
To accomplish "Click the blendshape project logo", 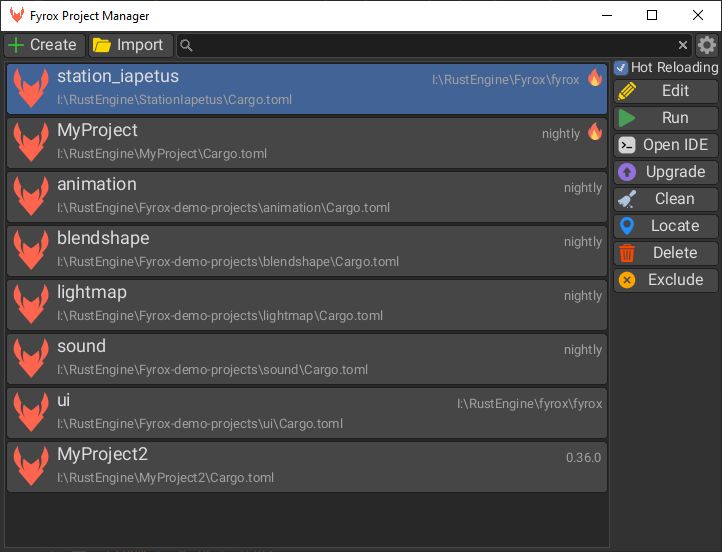I will pyautogui.click(x=31, y=250).
